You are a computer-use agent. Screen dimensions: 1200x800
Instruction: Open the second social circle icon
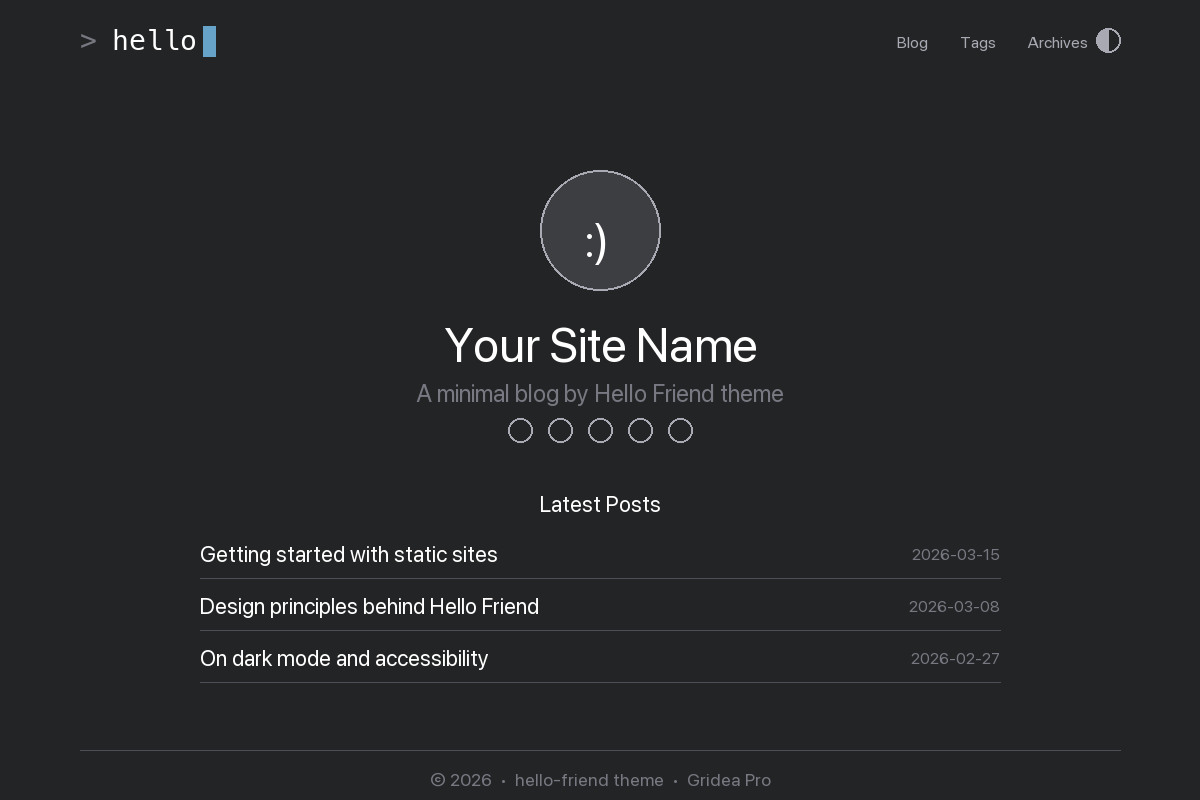(560, 430)
